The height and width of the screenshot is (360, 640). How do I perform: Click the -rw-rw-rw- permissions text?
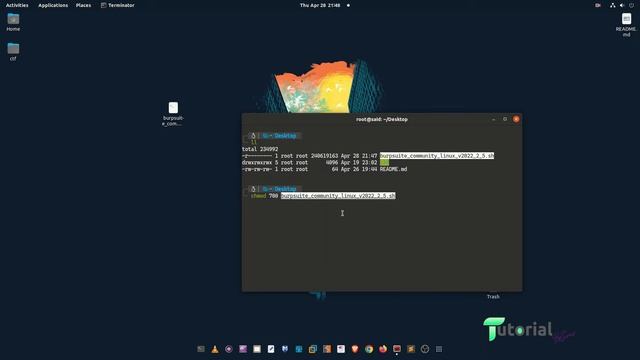(257, 169)
